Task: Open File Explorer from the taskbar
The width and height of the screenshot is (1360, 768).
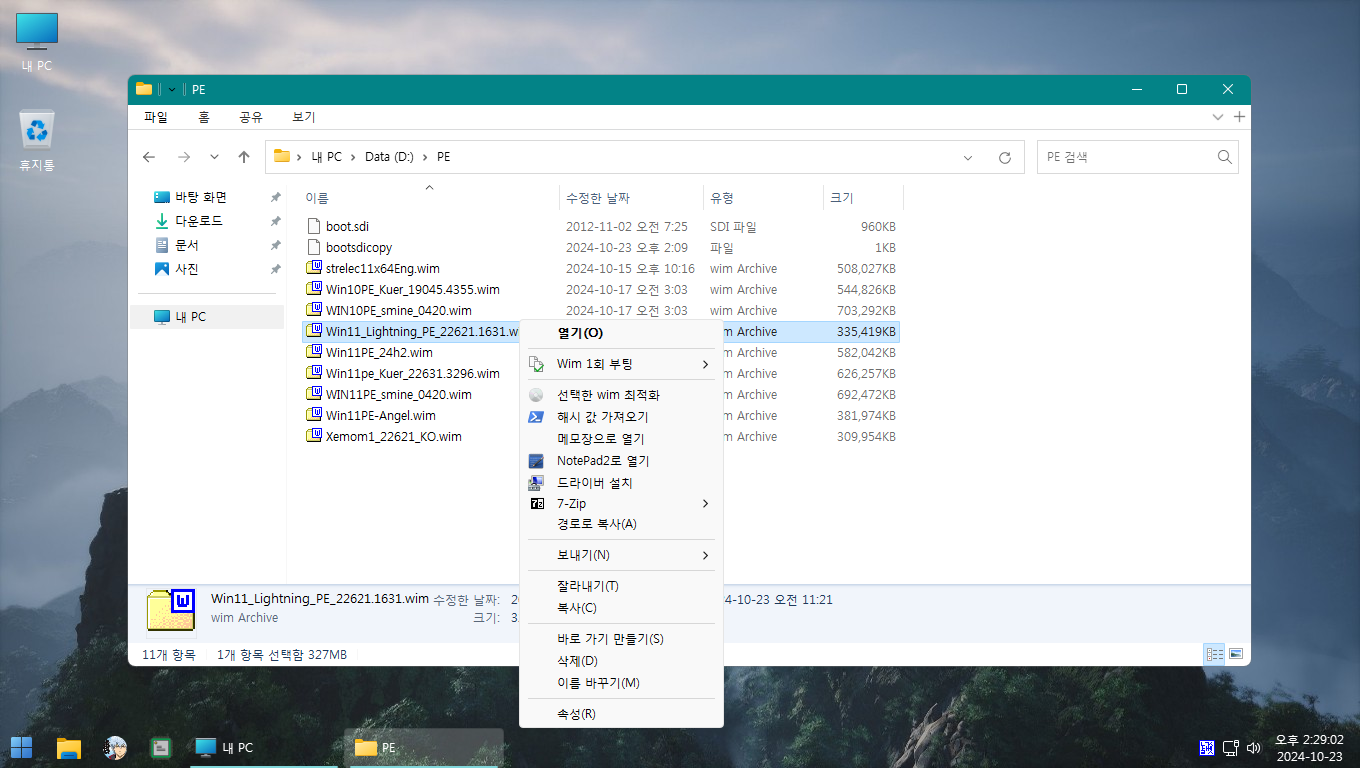Action: [68, 747]
